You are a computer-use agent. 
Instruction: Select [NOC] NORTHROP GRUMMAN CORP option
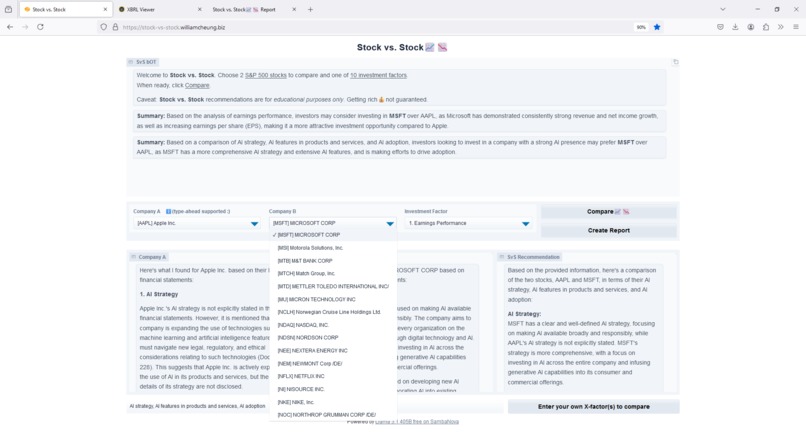click(x=333, y=415)
